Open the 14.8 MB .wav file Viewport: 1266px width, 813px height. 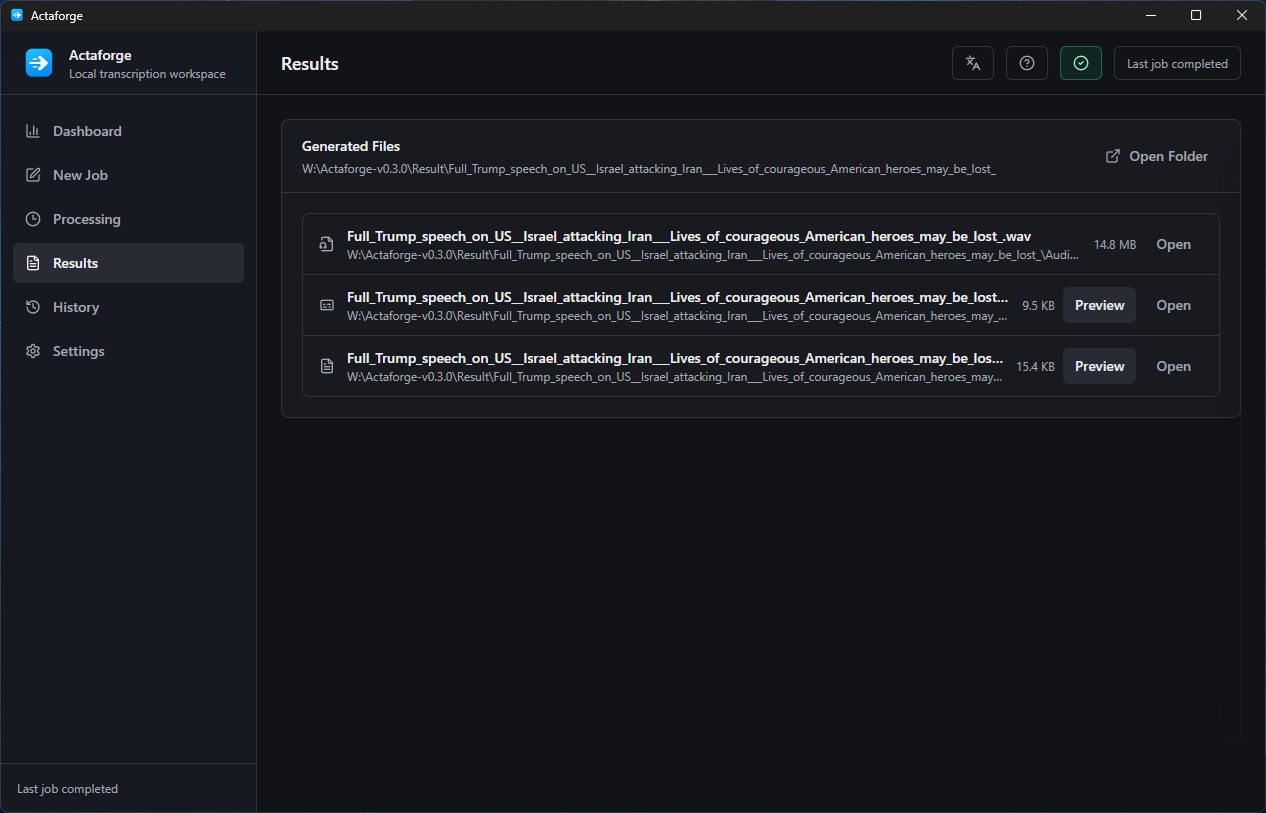point(1173,244)
